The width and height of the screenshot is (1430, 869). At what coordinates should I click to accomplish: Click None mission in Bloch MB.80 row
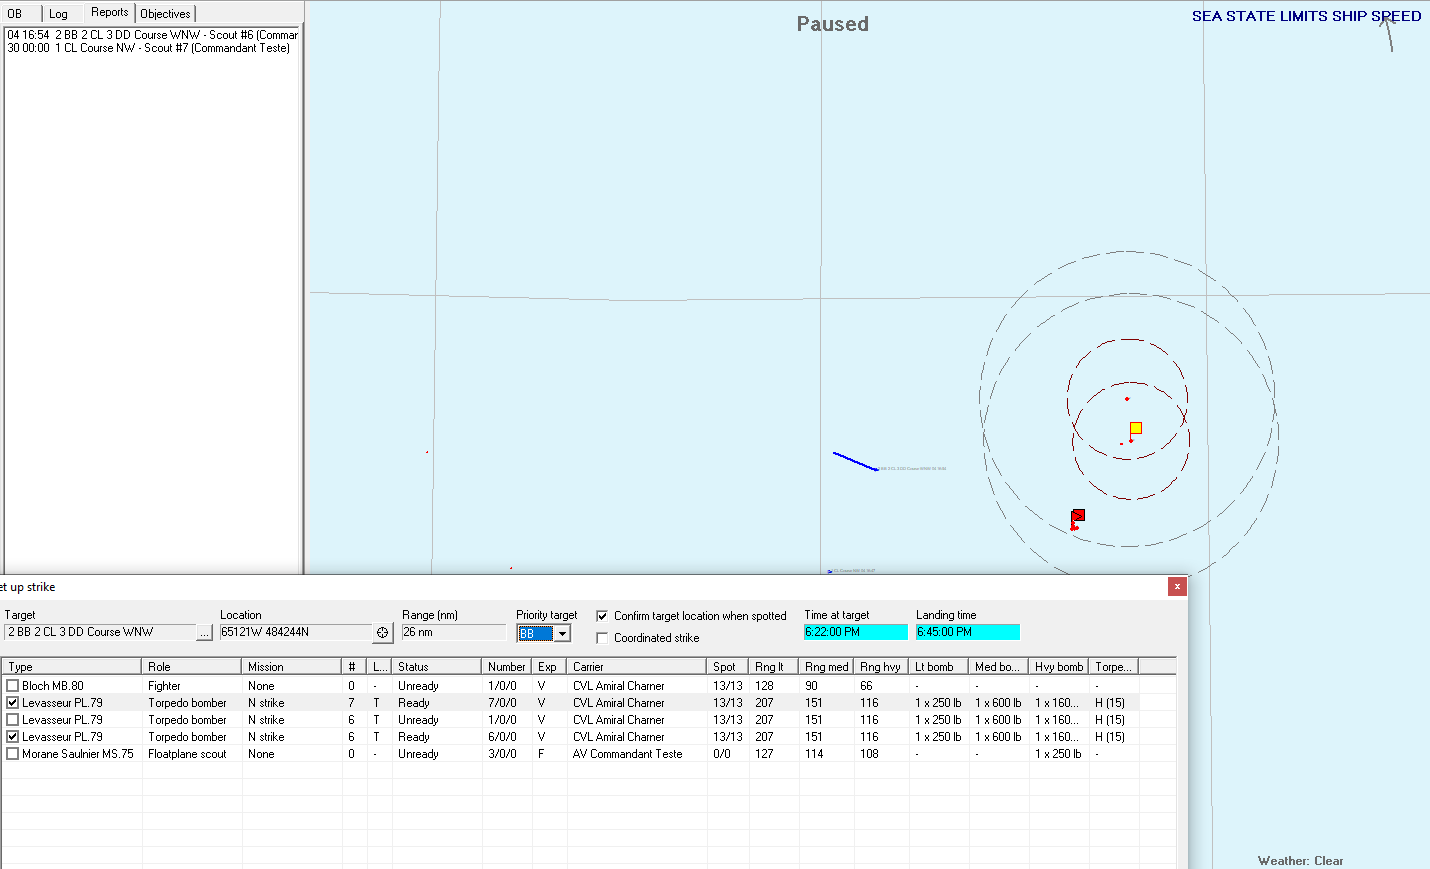261,686
